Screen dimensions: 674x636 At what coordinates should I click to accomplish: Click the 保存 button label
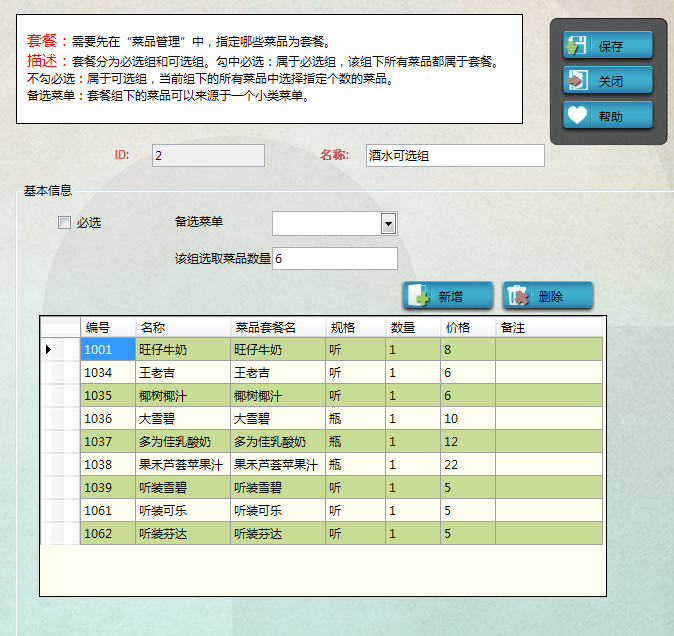coord(610,46)
